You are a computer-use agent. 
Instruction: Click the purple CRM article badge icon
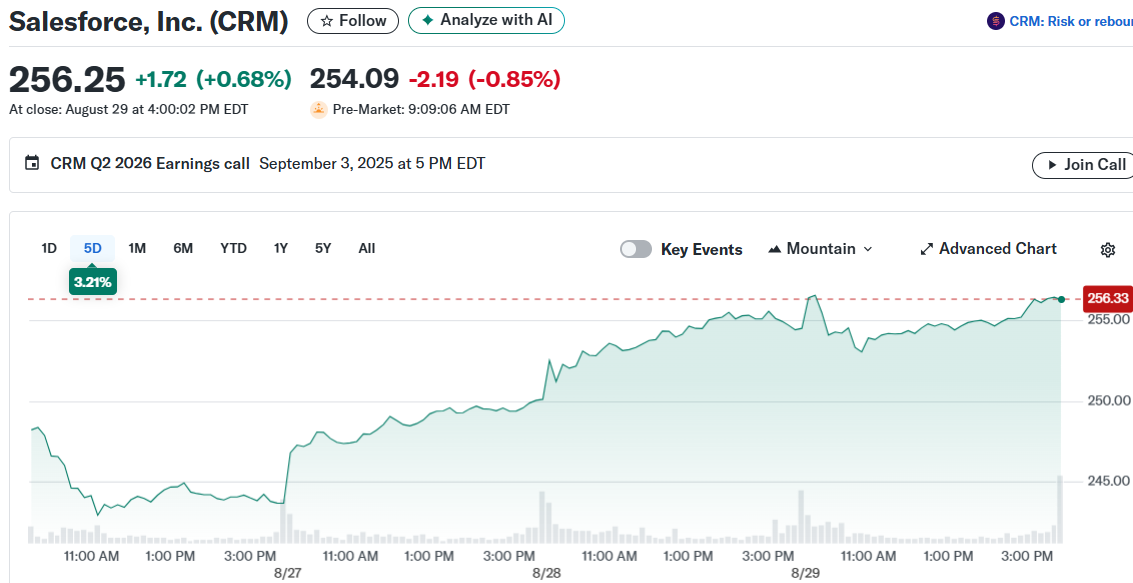point(996,21)
